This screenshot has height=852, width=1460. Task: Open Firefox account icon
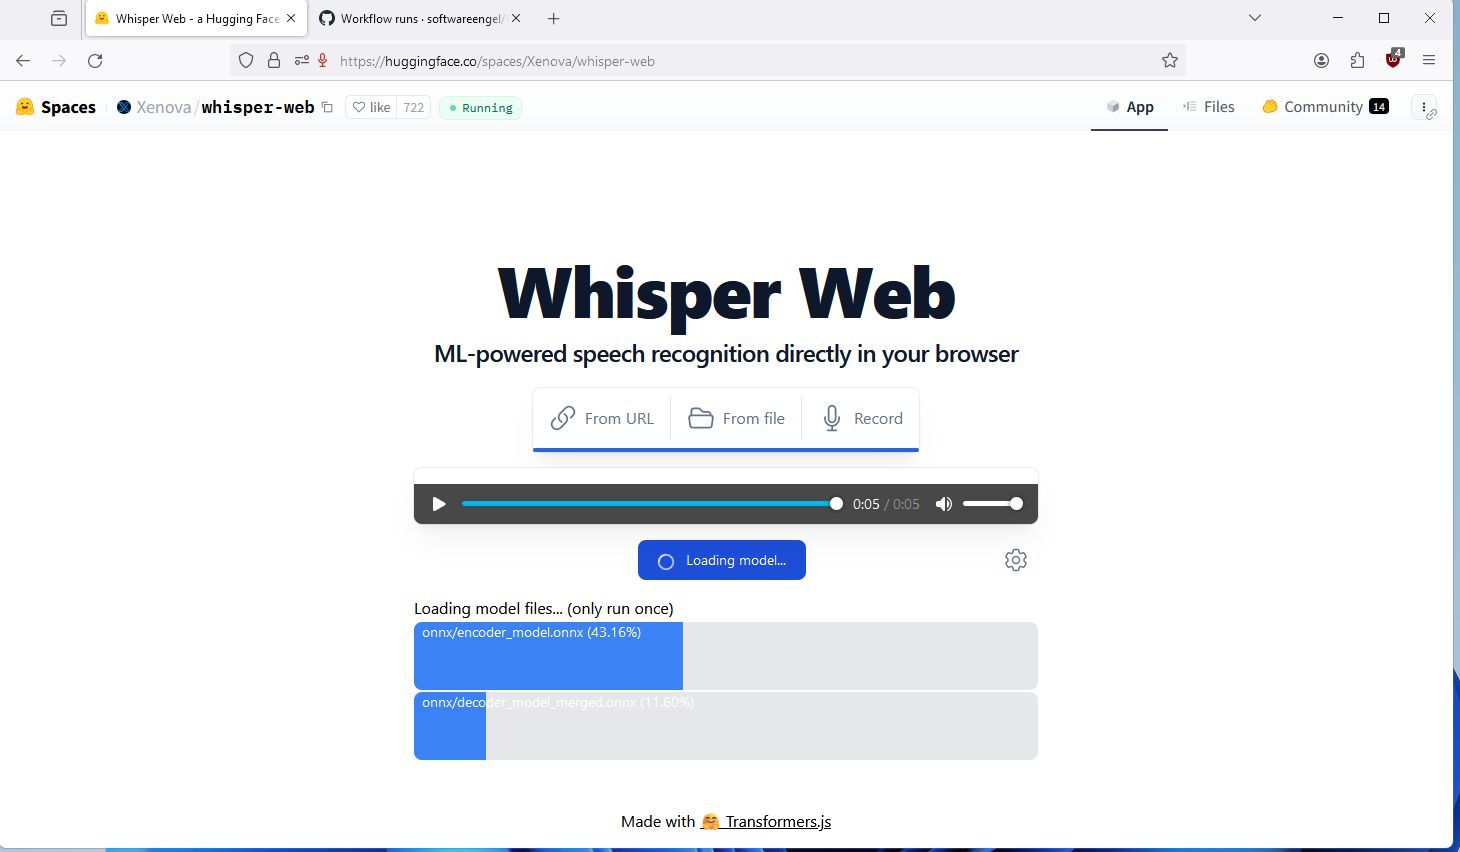(1321, 61)
